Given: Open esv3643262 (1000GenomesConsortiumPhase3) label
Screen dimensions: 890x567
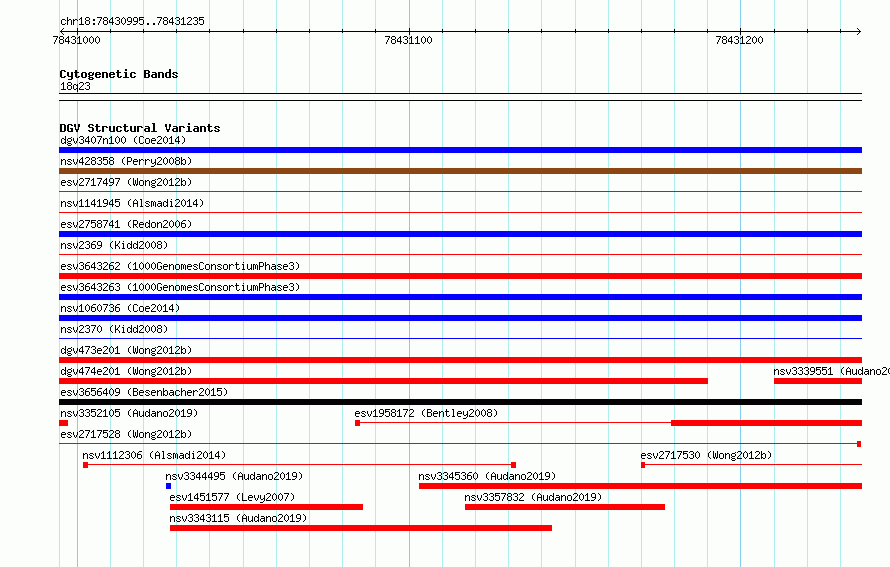Looking at the screenshot, I should point(180,266).
